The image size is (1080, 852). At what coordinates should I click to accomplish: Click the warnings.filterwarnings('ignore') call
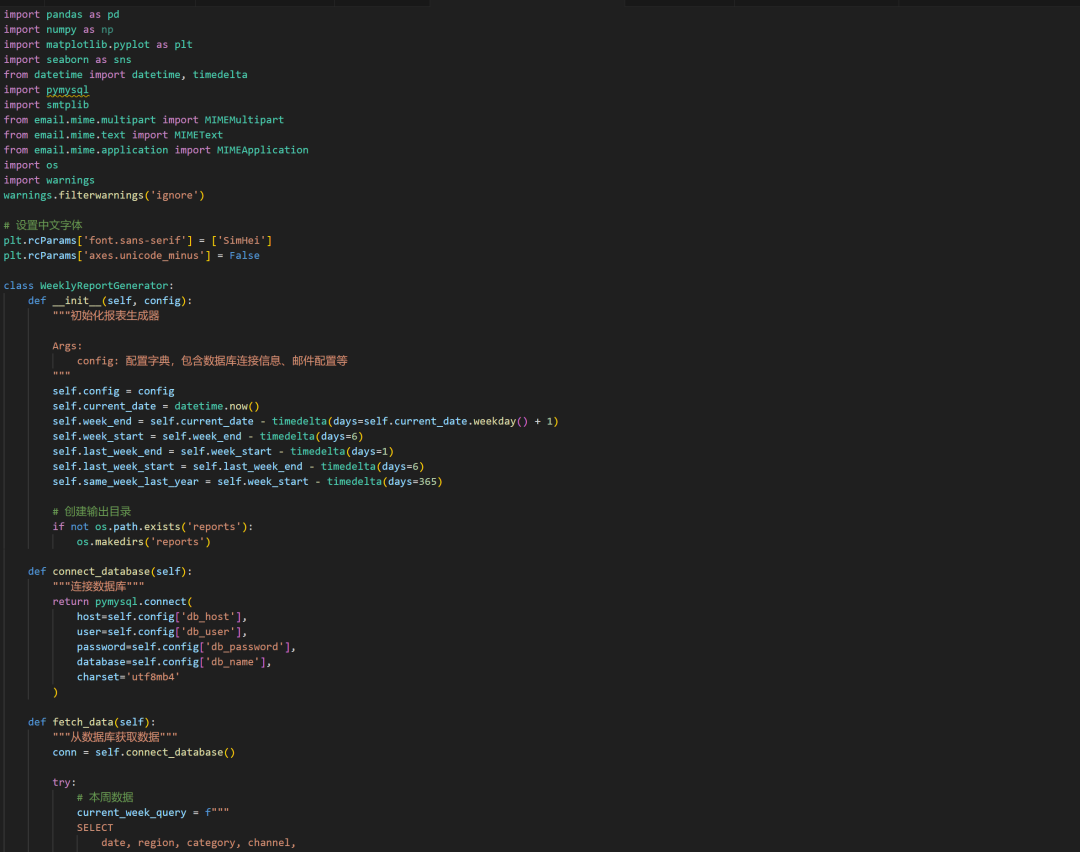click(x=100, y=195)
